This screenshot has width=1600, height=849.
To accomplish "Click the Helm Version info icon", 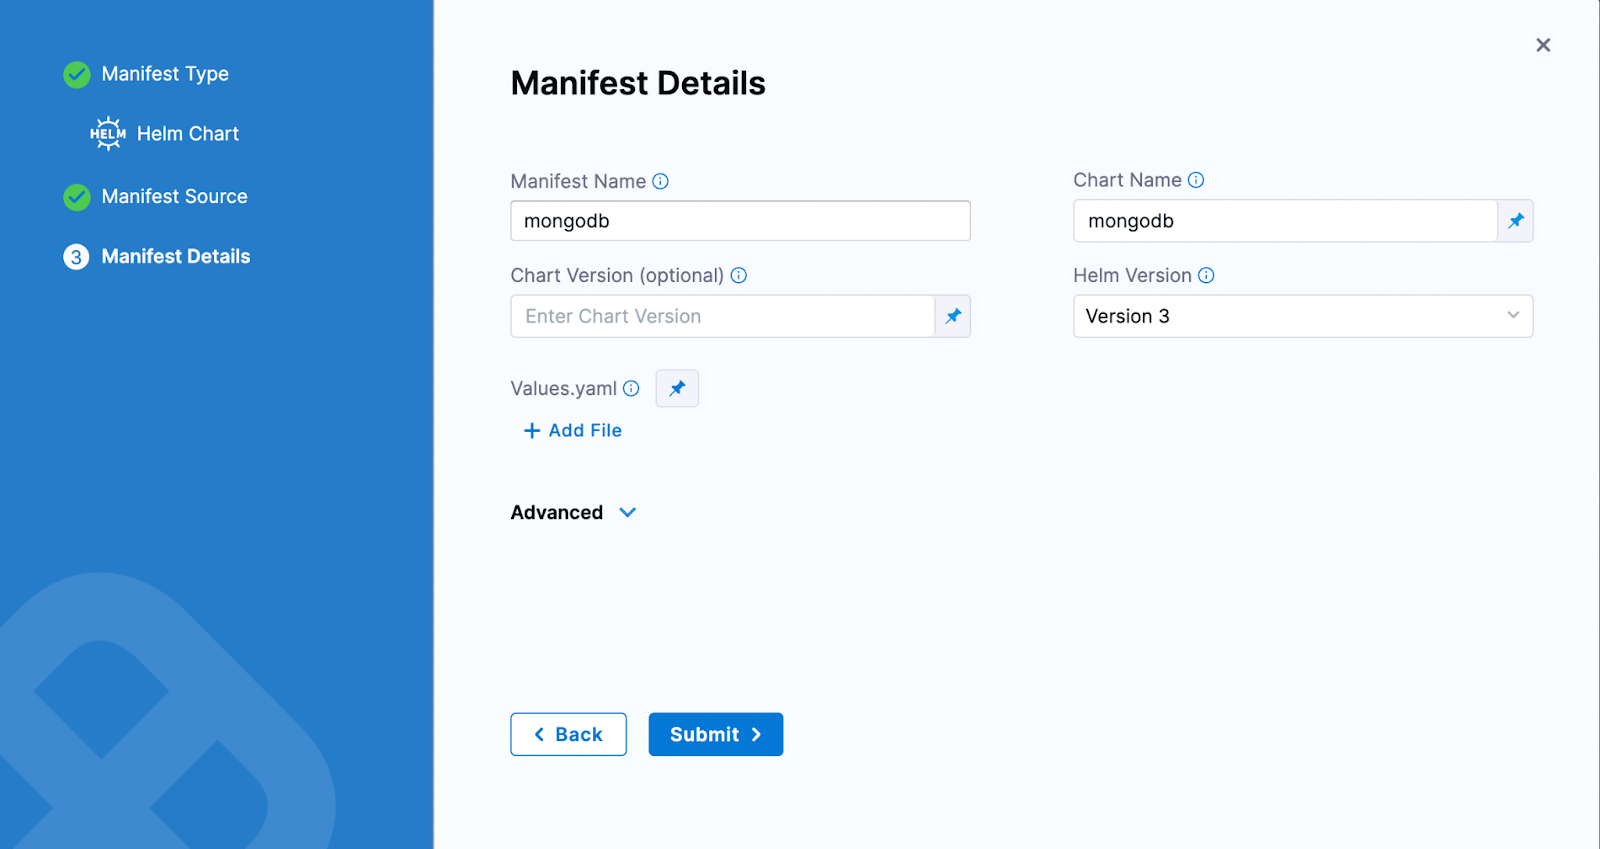I will tap(1206, 275).
